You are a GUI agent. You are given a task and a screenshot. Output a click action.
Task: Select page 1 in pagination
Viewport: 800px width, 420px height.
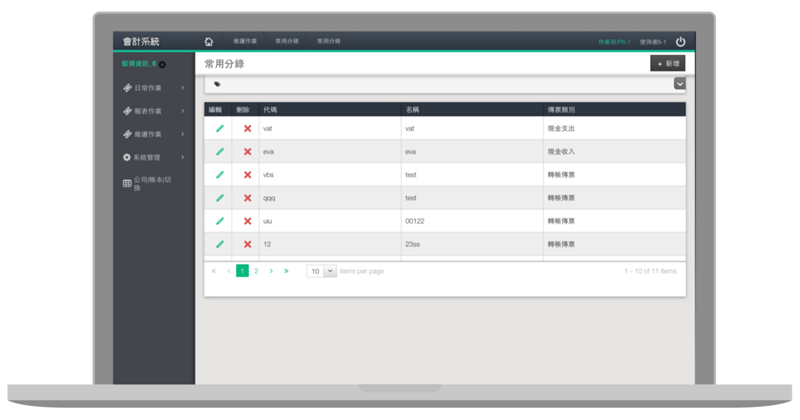(242, 271)
